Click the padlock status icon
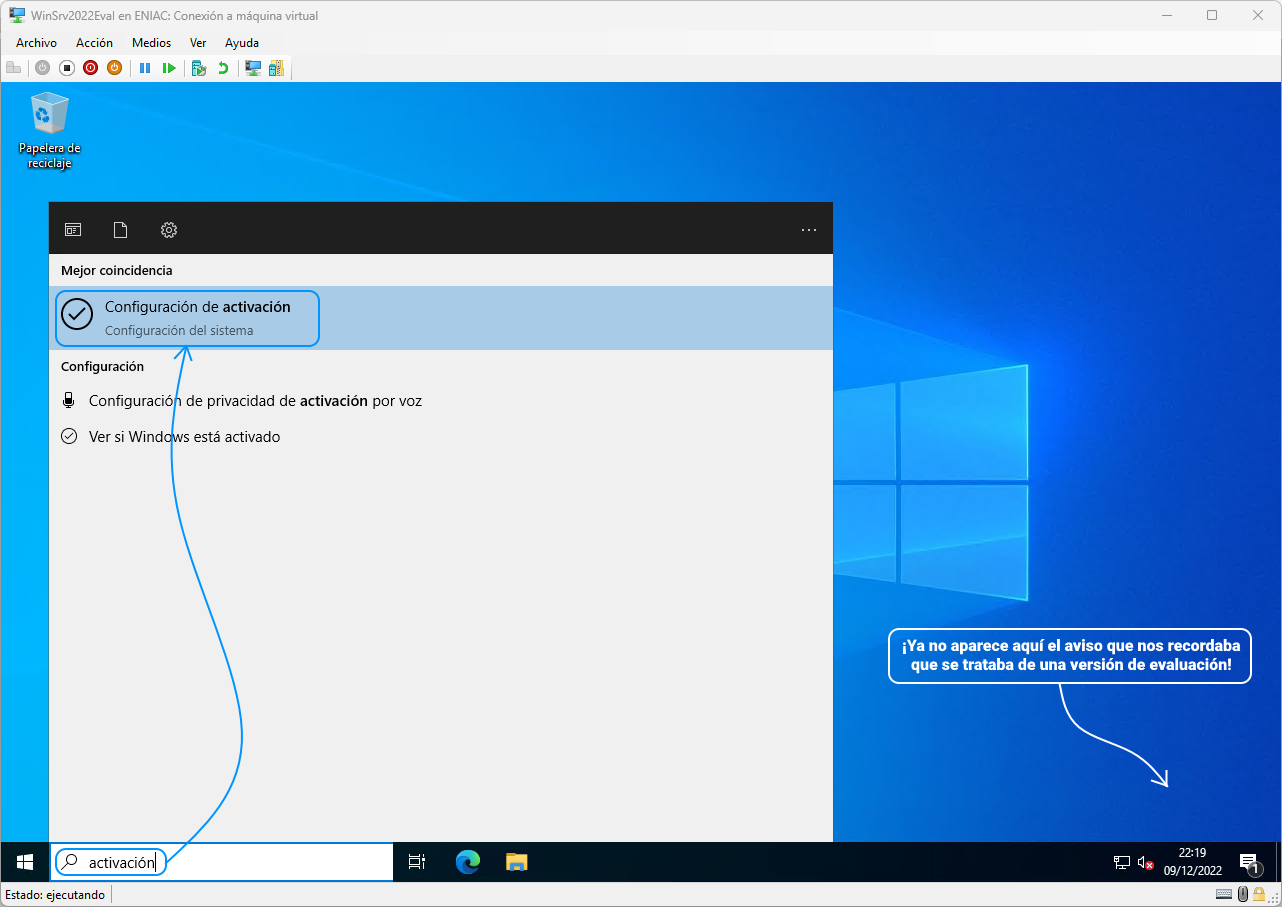This screenshot has height=907, width=1282. pyautogui.click(x=1258, y=895)
